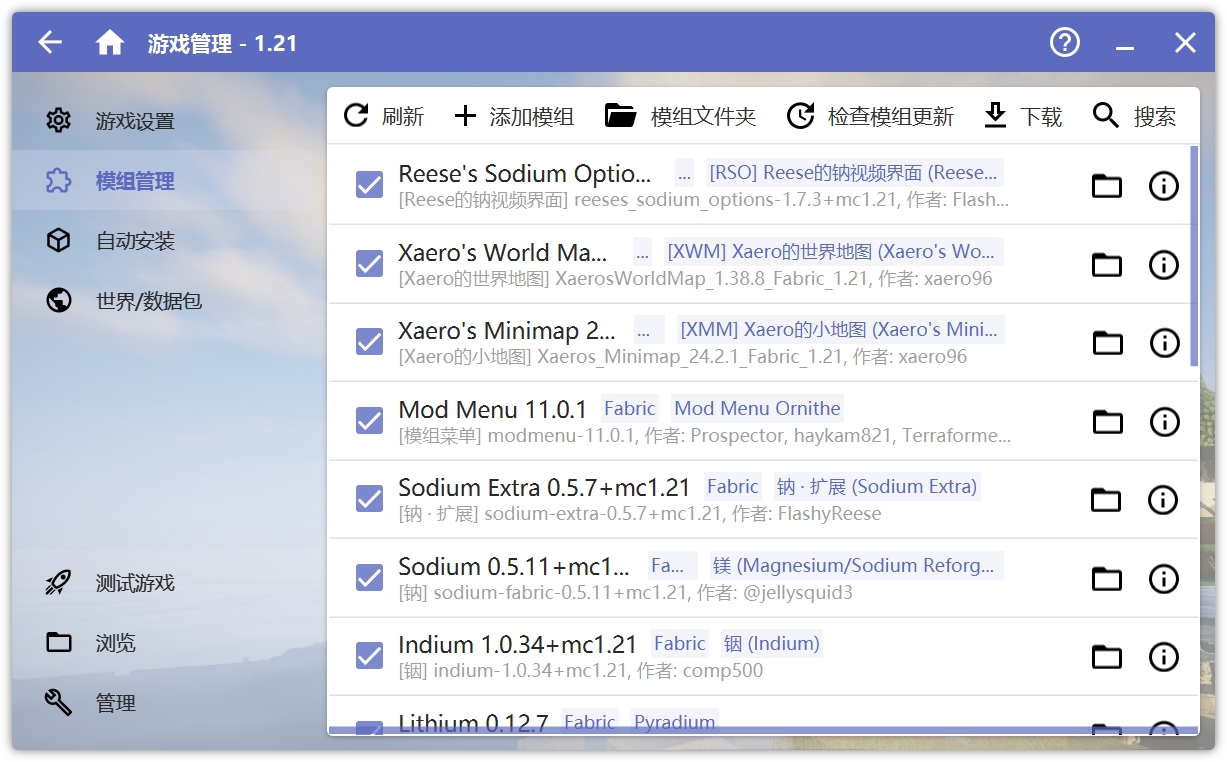The width and height of the screenshot is (1227, 762).
Task: Reveal Xaero's Minimap file in folder
Action: click(x=1106, y=343)
